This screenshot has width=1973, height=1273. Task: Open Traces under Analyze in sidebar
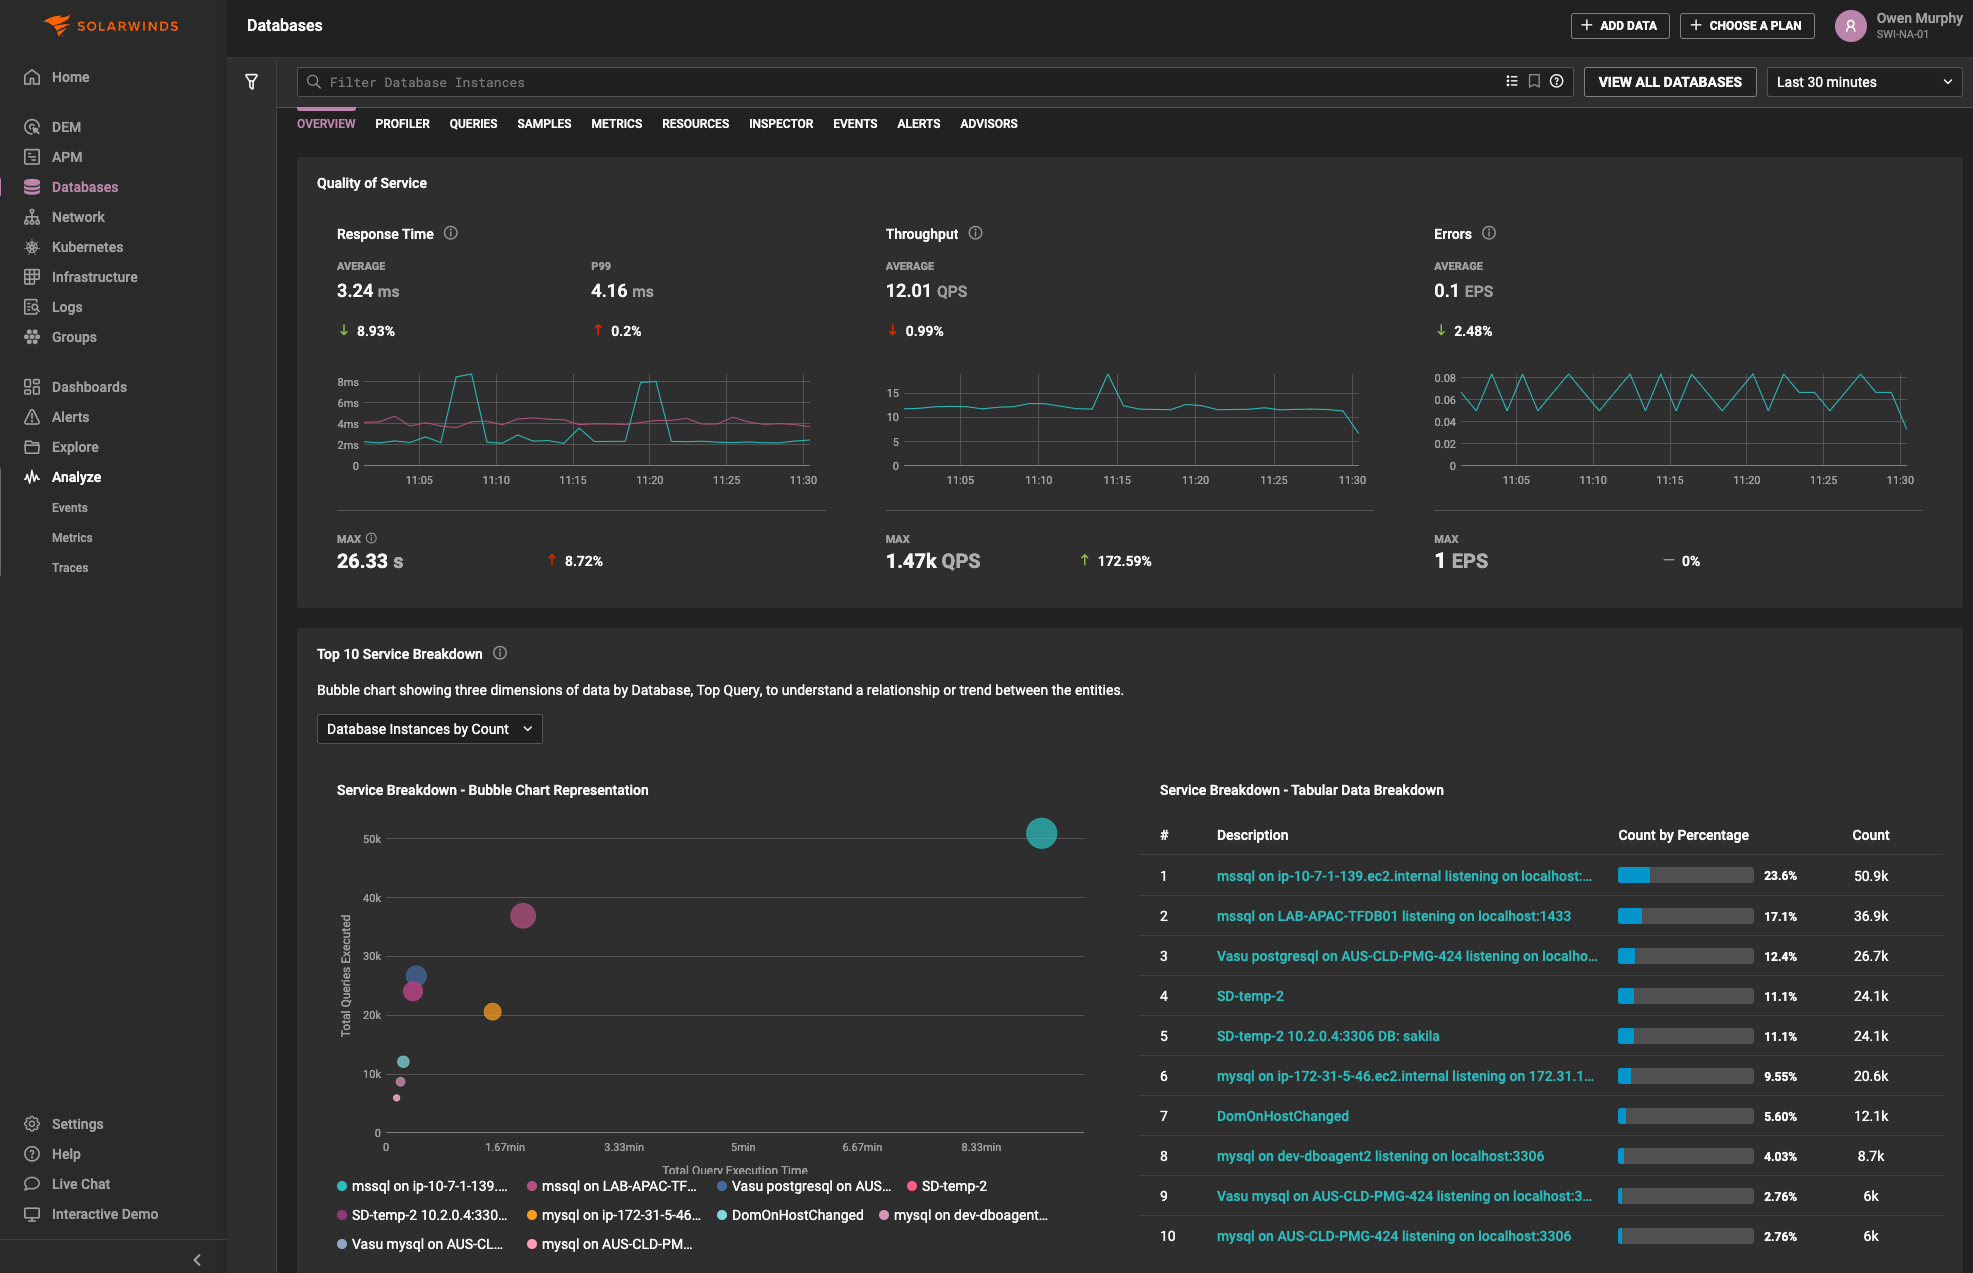pos(70,568)
